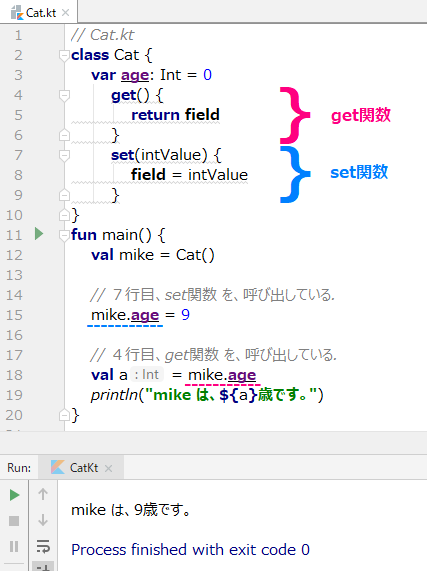
Task: Pause output with the pause icon
Action: coord(14,547)
